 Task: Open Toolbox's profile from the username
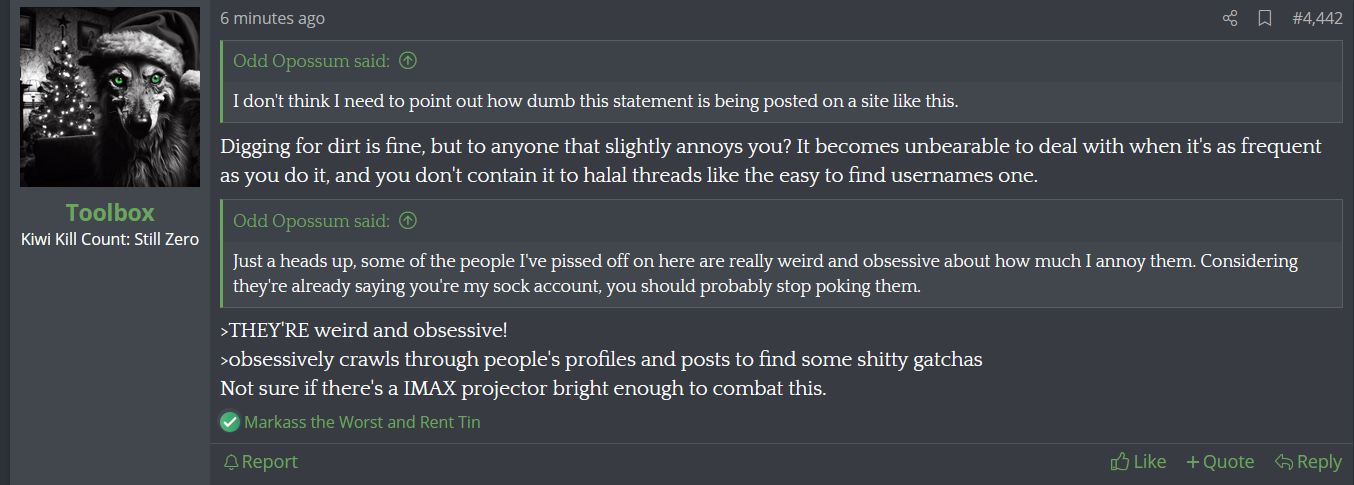(110, 212)
